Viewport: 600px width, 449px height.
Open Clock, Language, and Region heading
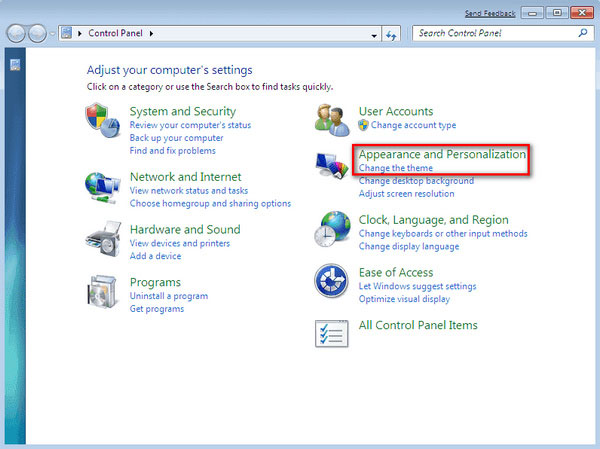434,220
